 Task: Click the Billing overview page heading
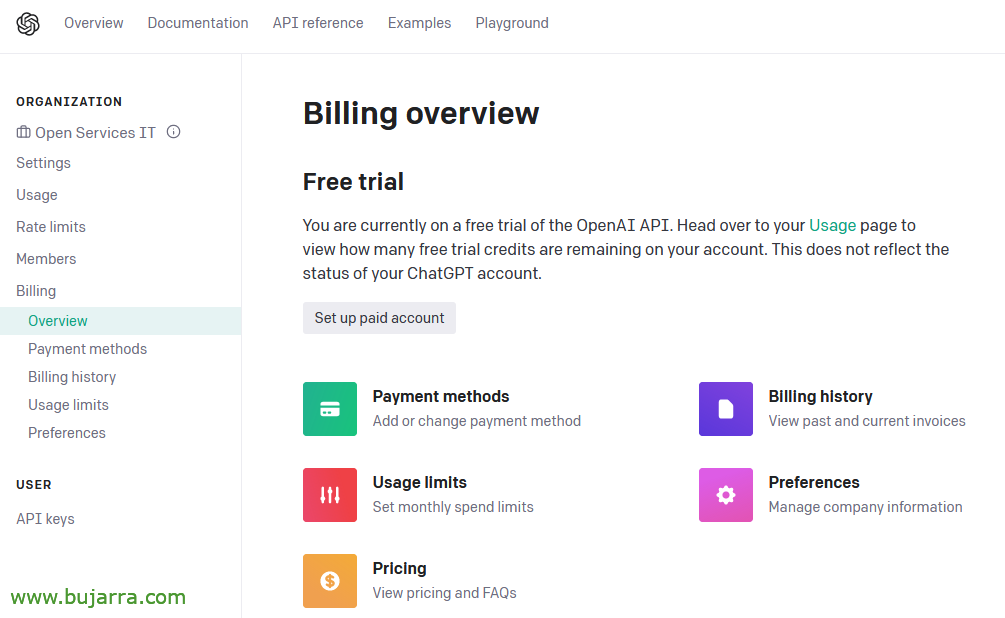click(x=421, y=114)
